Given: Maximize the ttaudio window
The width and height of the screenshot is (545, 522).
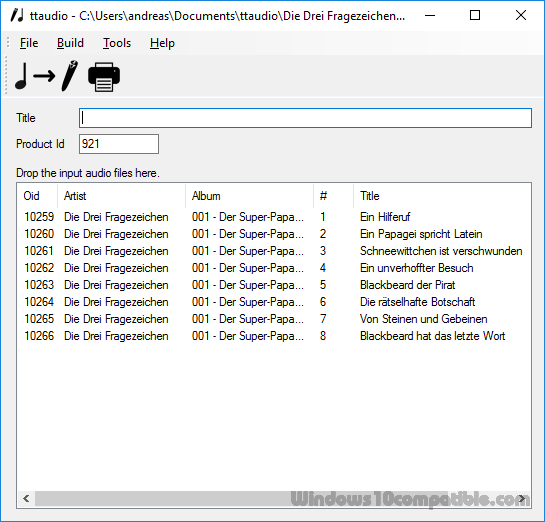Looking at the screenshot, I should (475, 15).
